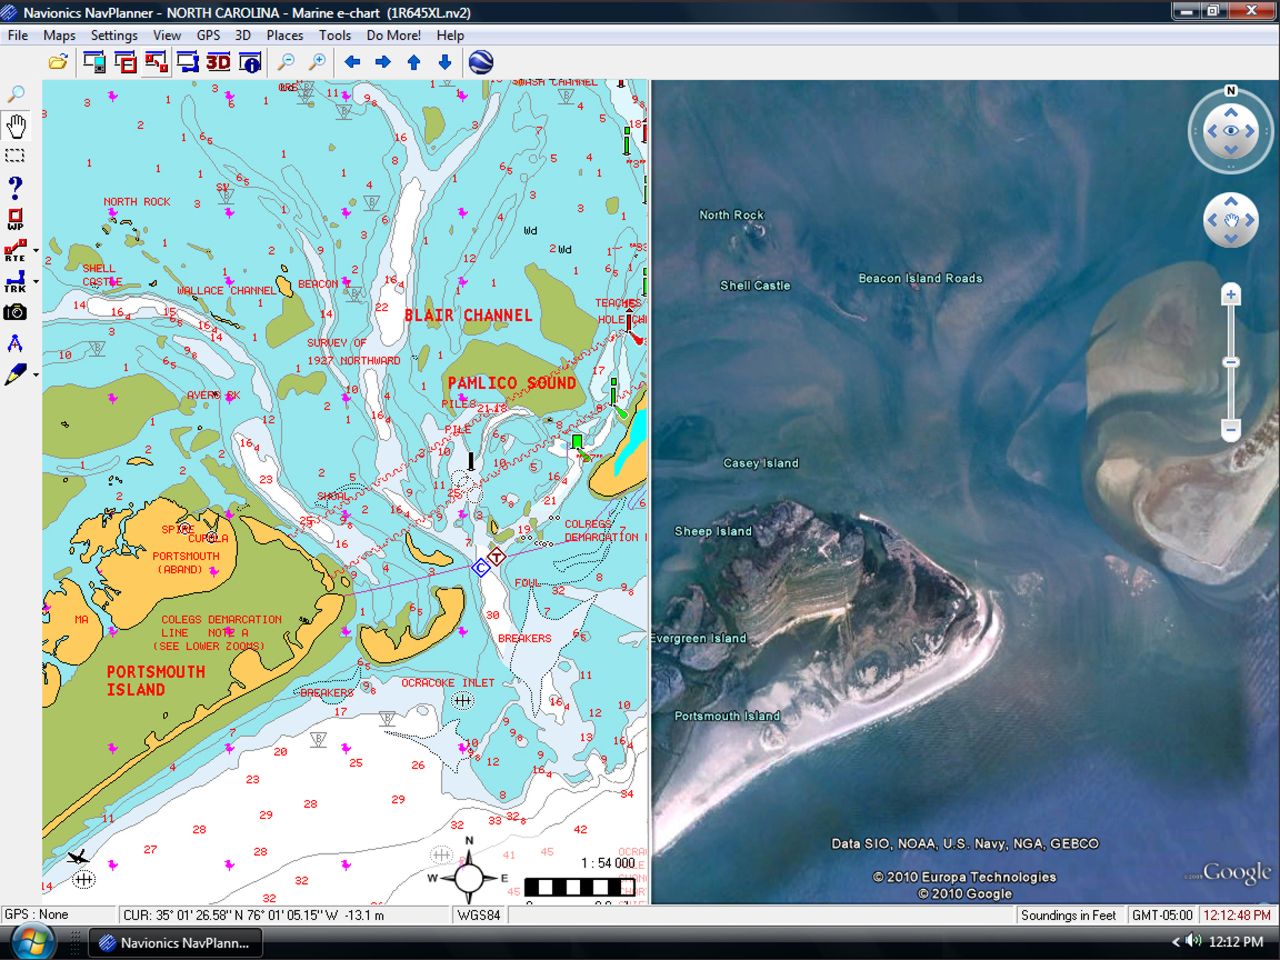1280x960 pixels.
Task: Select the divider compass measurement tool
Action: (x=15, y=343)
